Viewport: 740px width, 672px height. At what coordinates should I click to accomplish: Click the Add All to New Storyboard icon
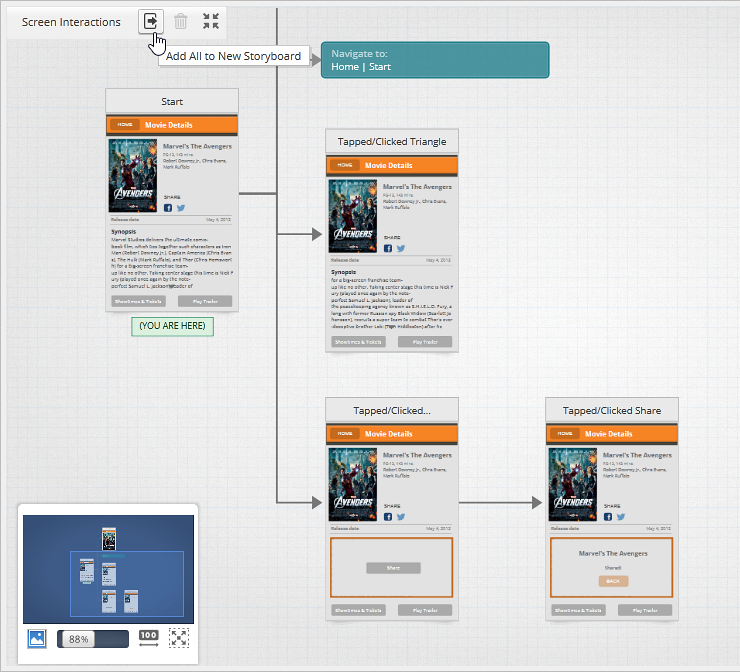point(151,21)
